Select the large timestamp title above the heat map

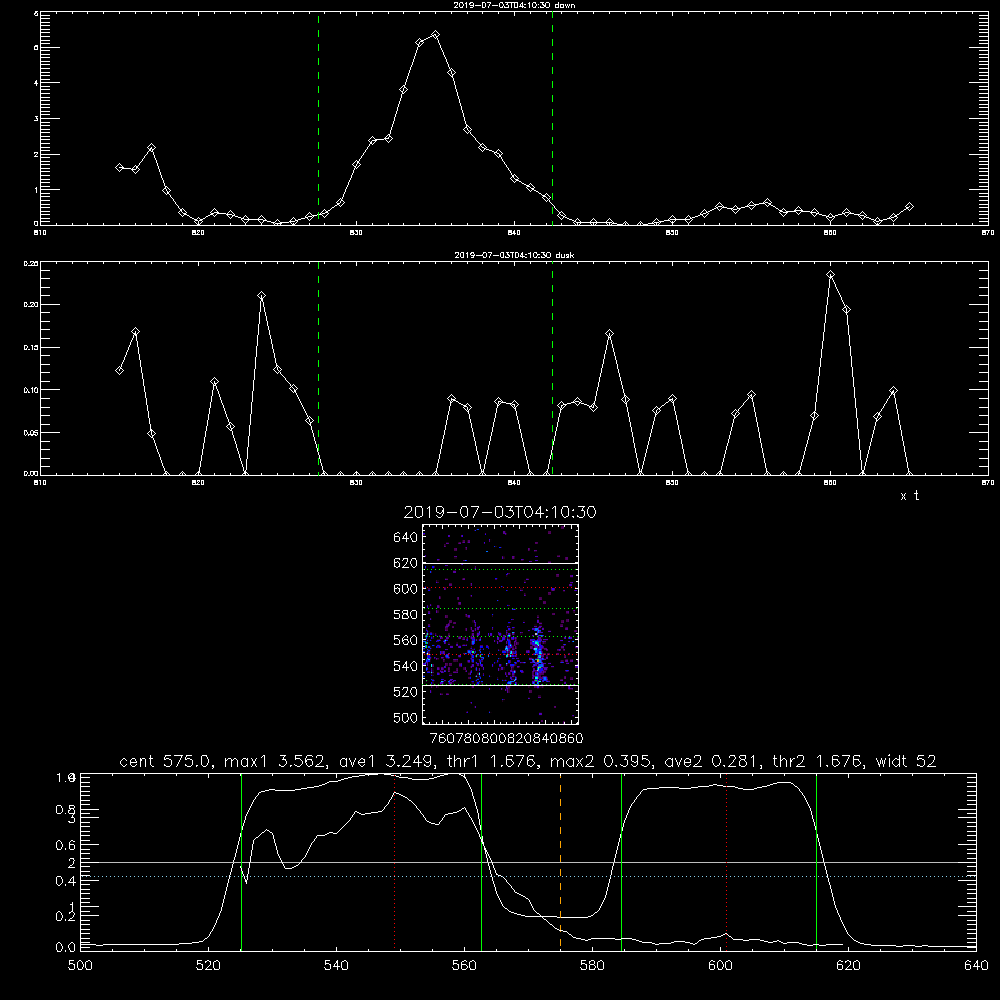coord(500,512)
